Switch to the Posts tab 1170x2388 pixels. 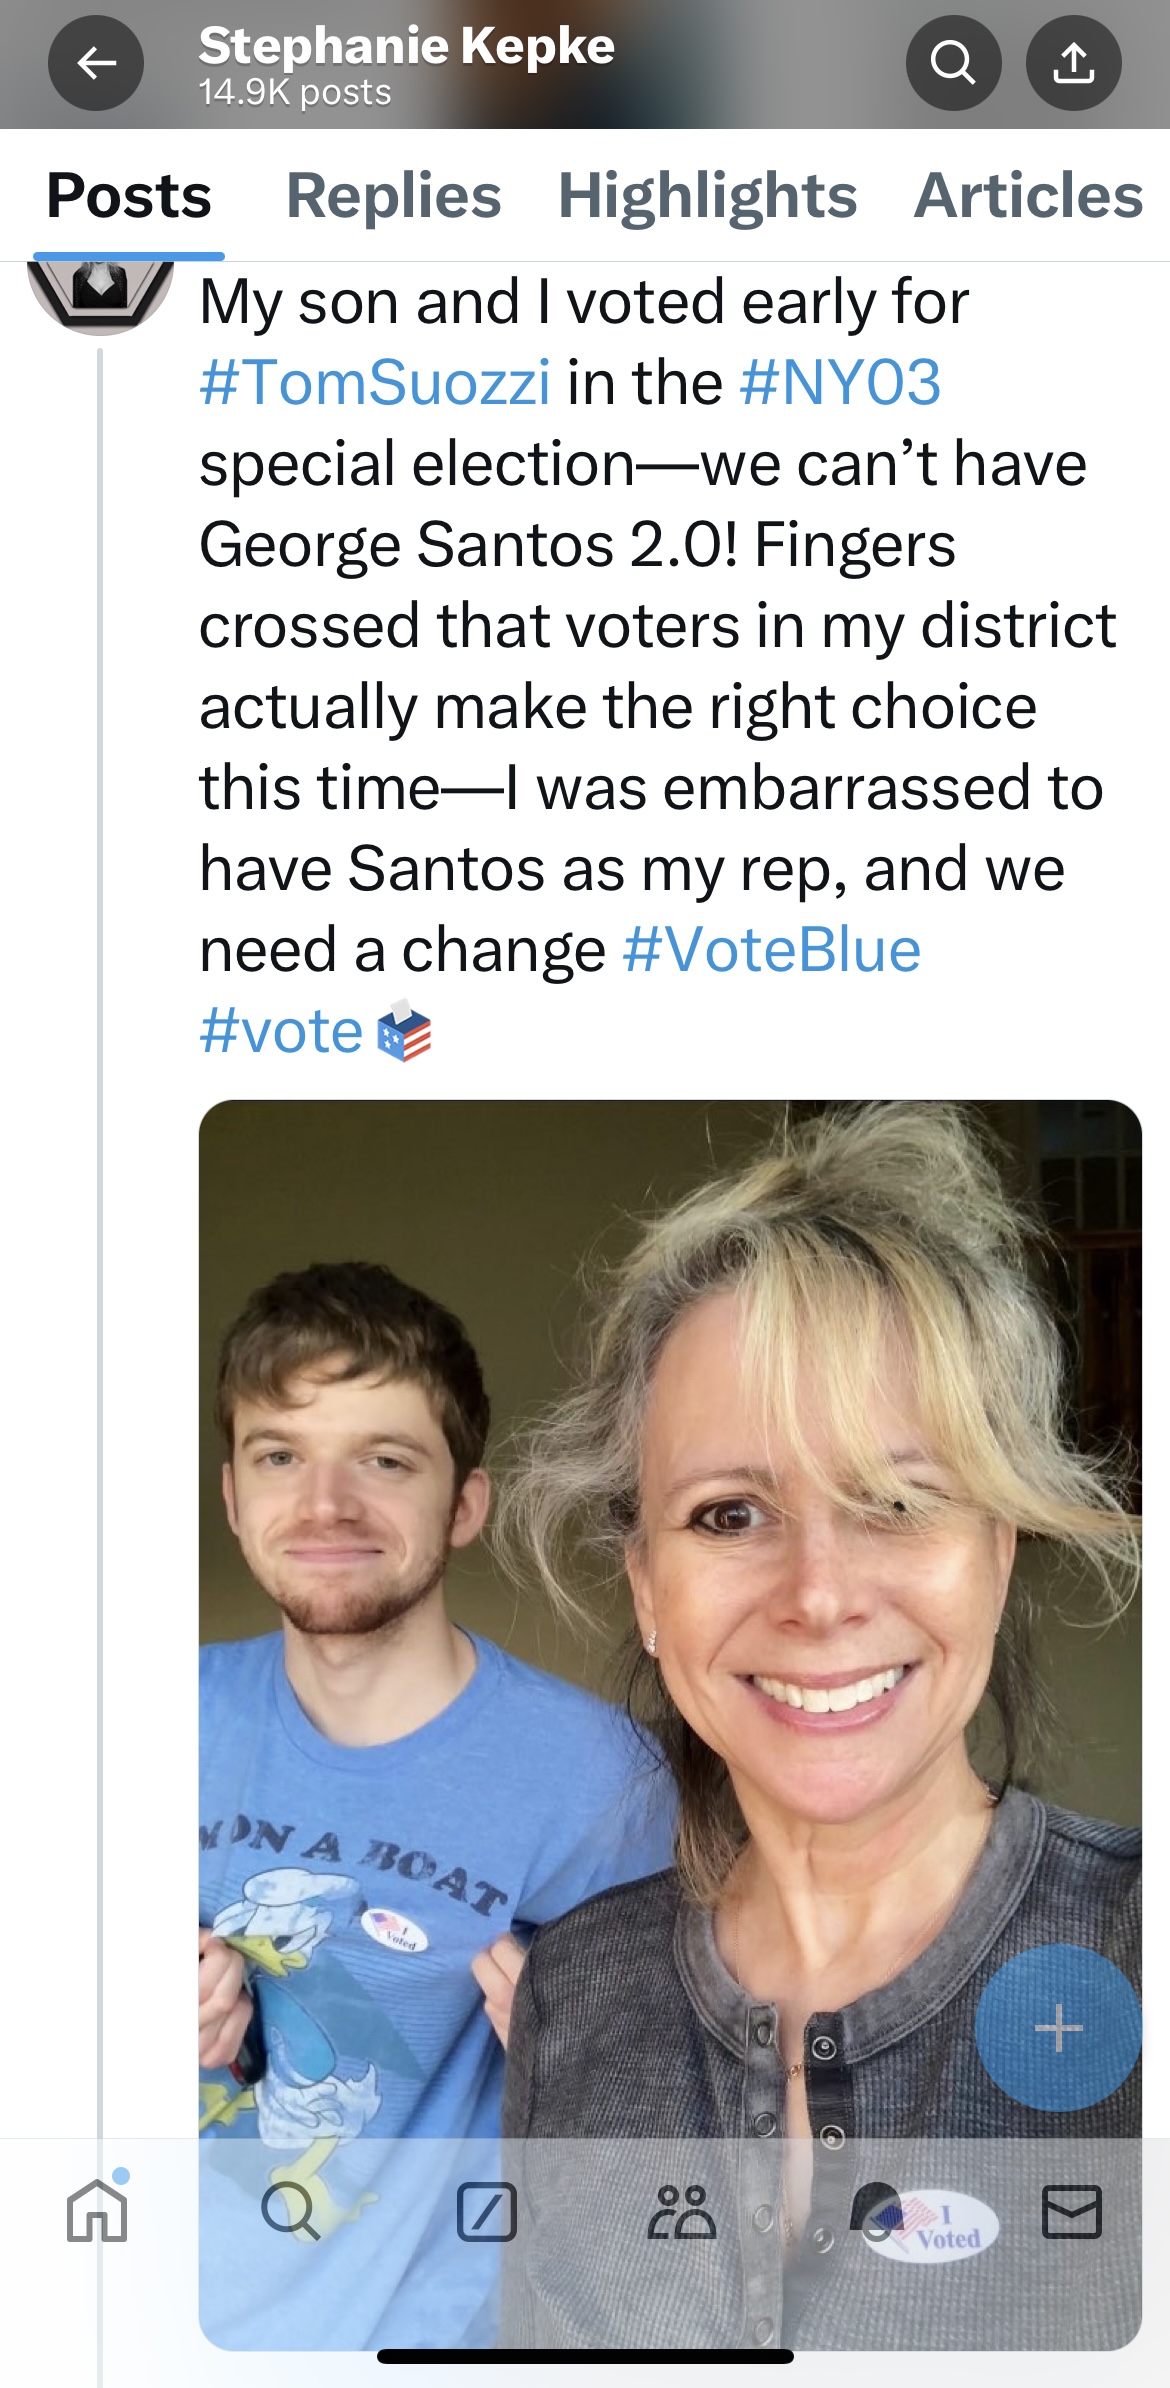[x=129, y=196]
